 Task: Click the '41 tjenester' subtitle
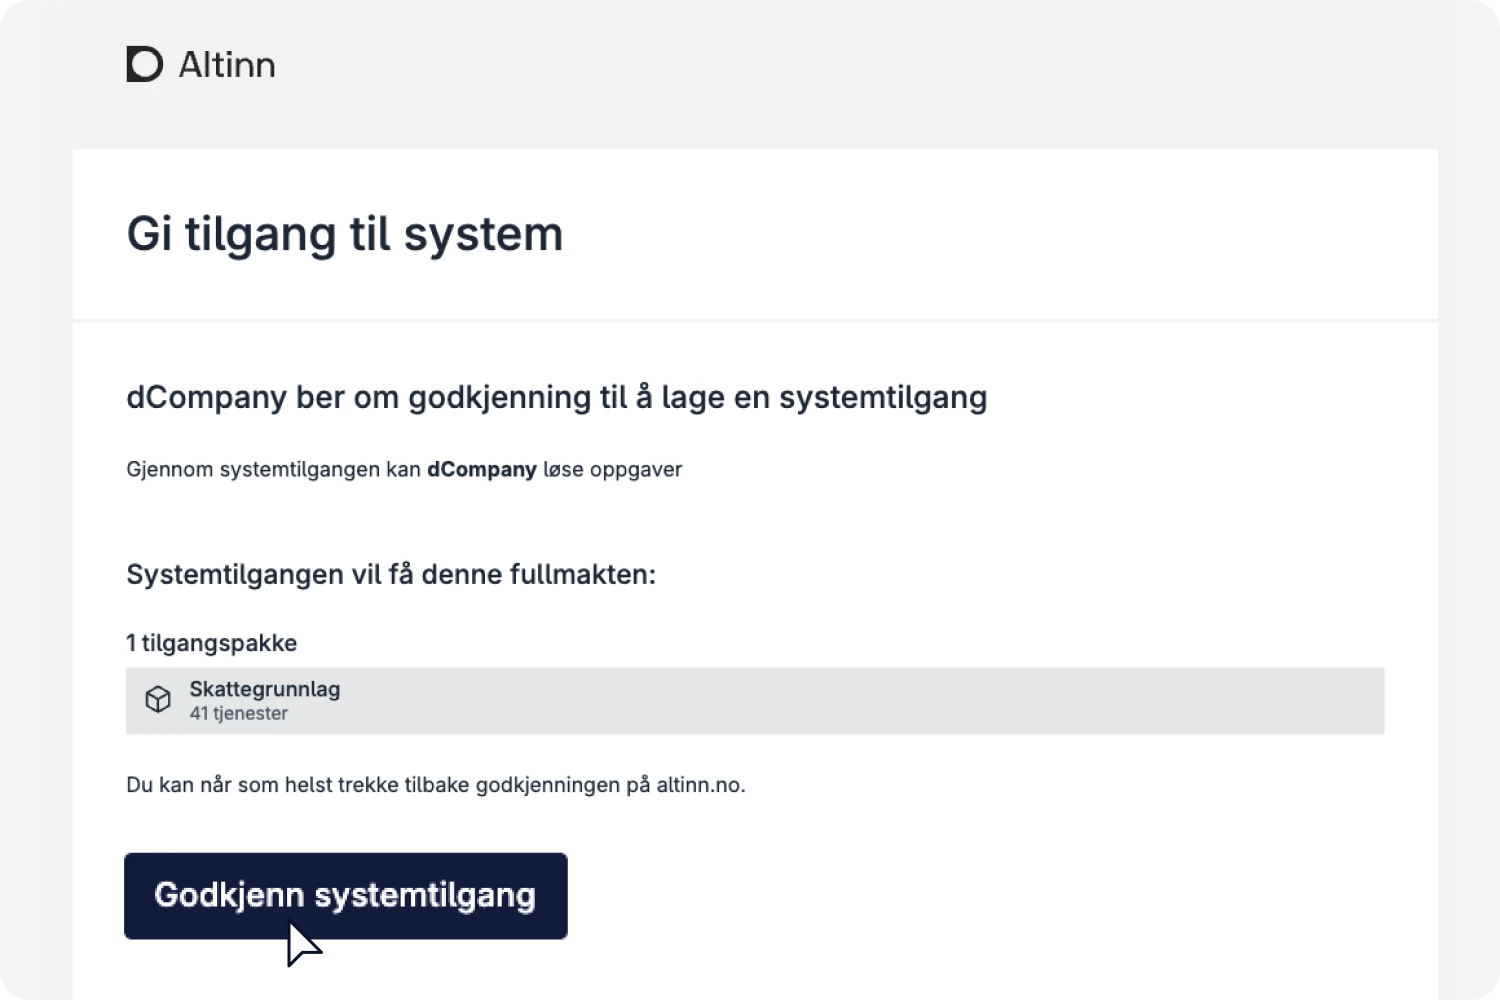click(239, 714)
